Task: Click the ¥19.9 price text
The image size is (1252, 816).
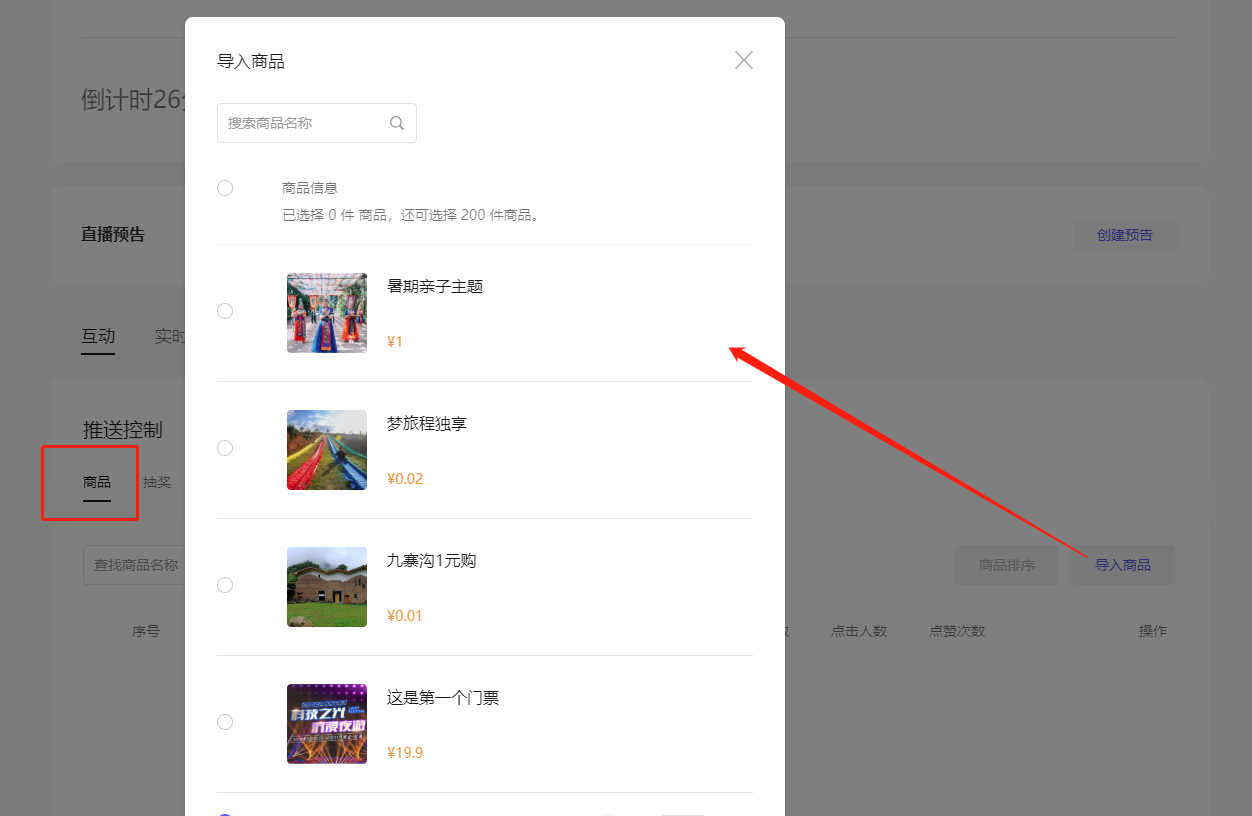Action: click(405, 753)
